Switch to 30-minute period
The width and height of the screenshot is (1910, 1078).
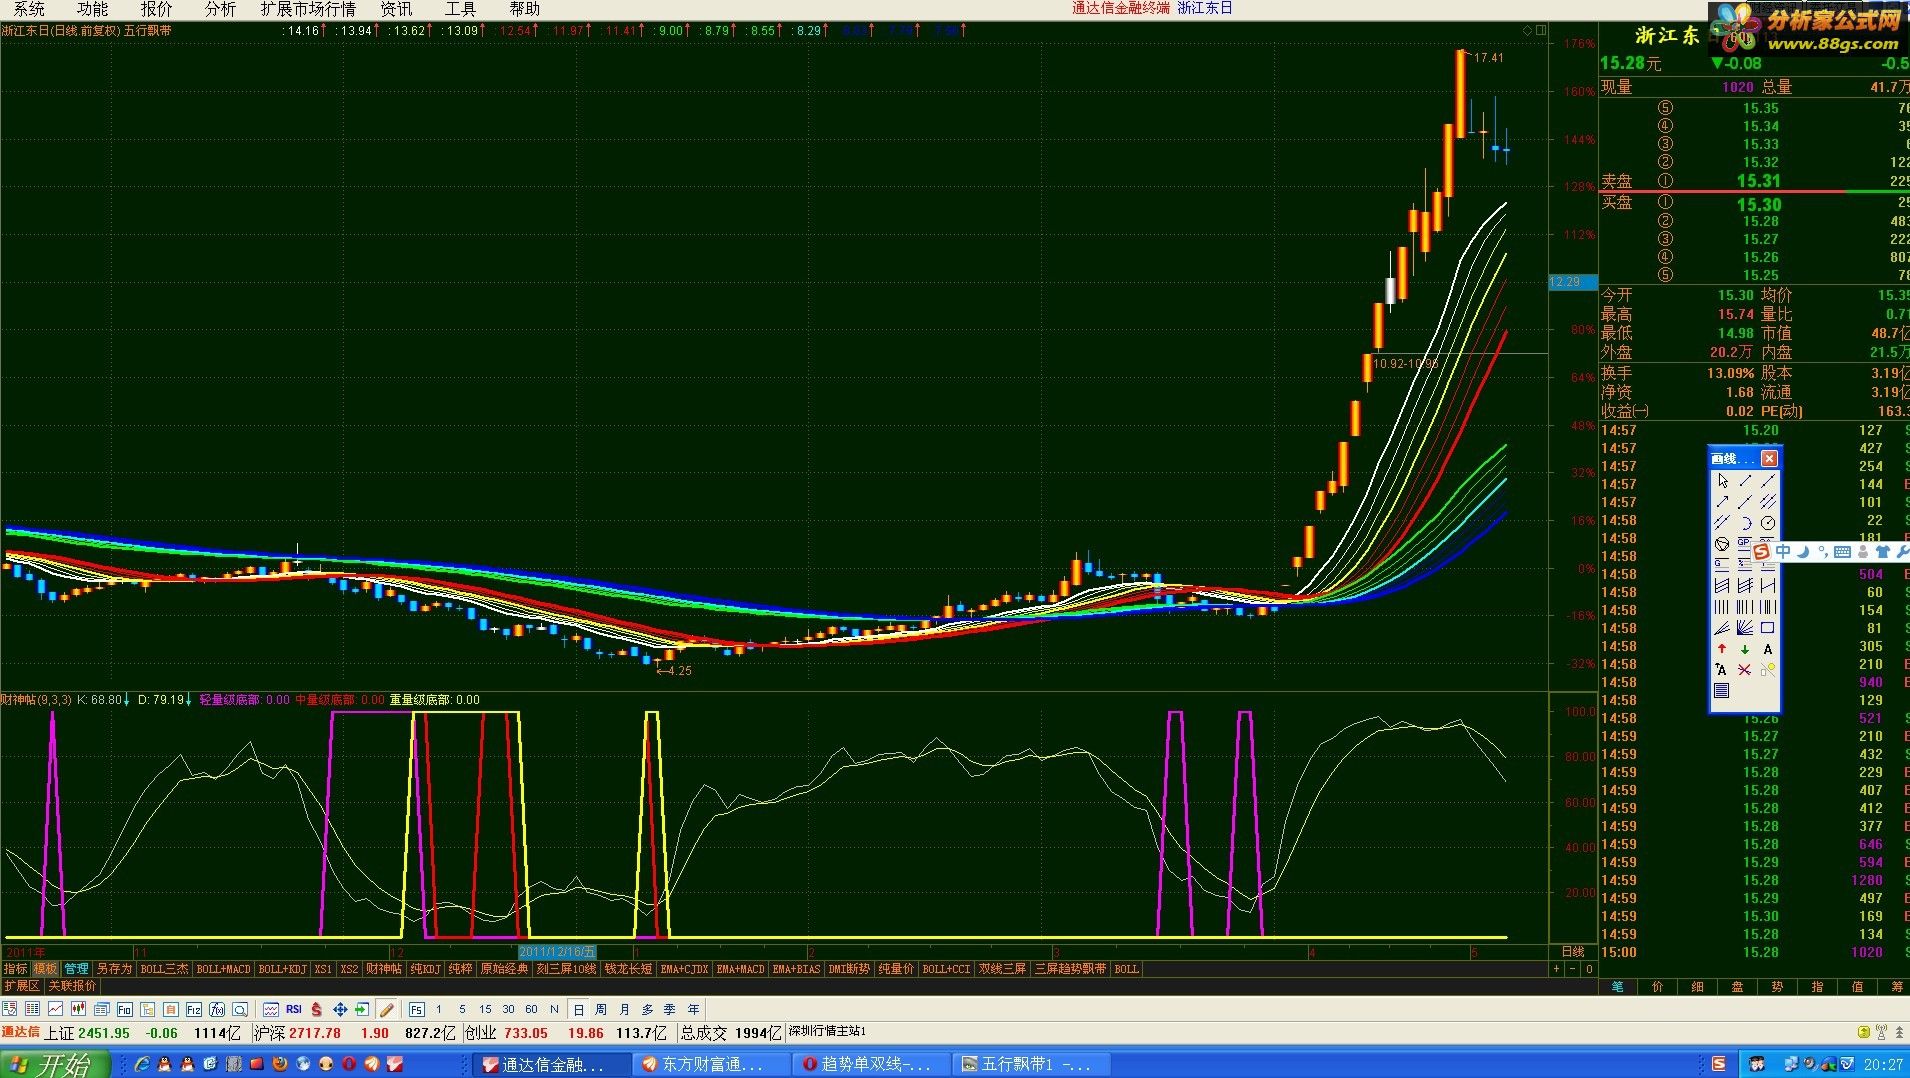click(x=508, y=1009)
